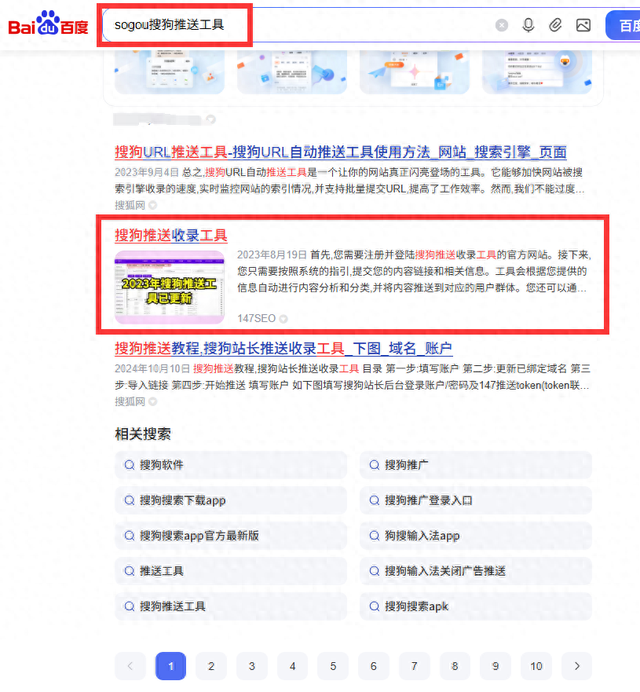Go to results page 5
This screenshot has width=640, height=692.
pos(333,666)
